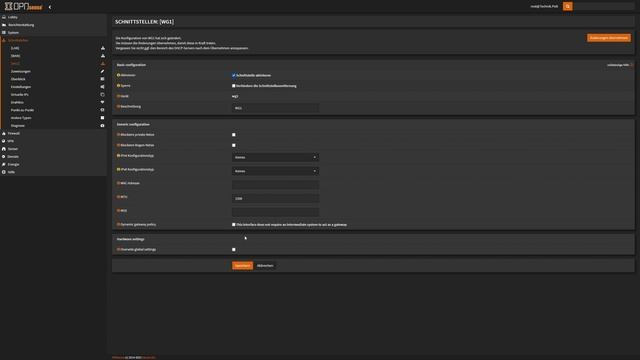Show help for Dynamic gateway policy
The width and height of the screenshot is (640, 360).
118,224
